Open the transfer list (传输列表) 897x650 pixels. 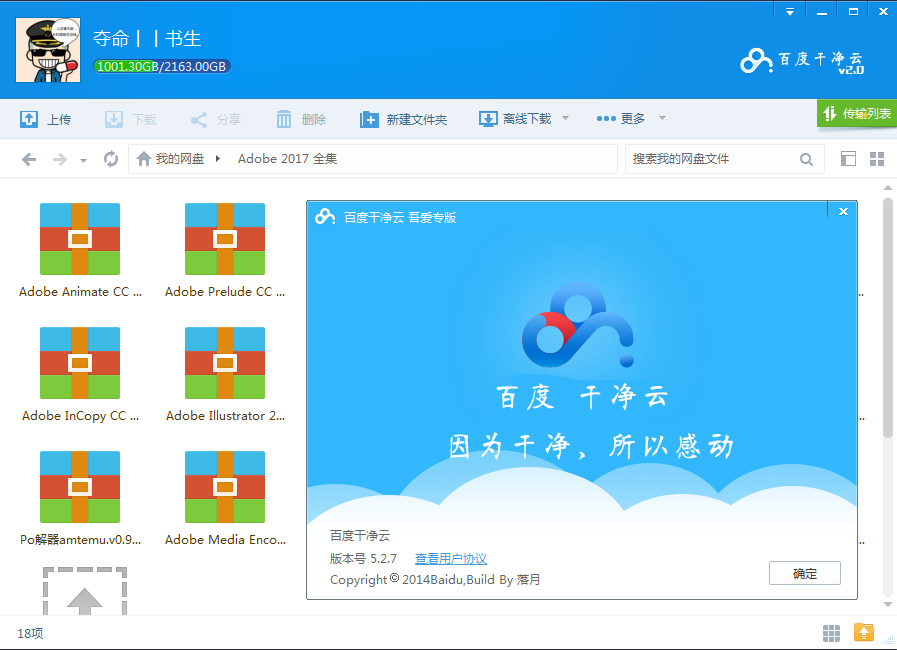click(857, 113)
